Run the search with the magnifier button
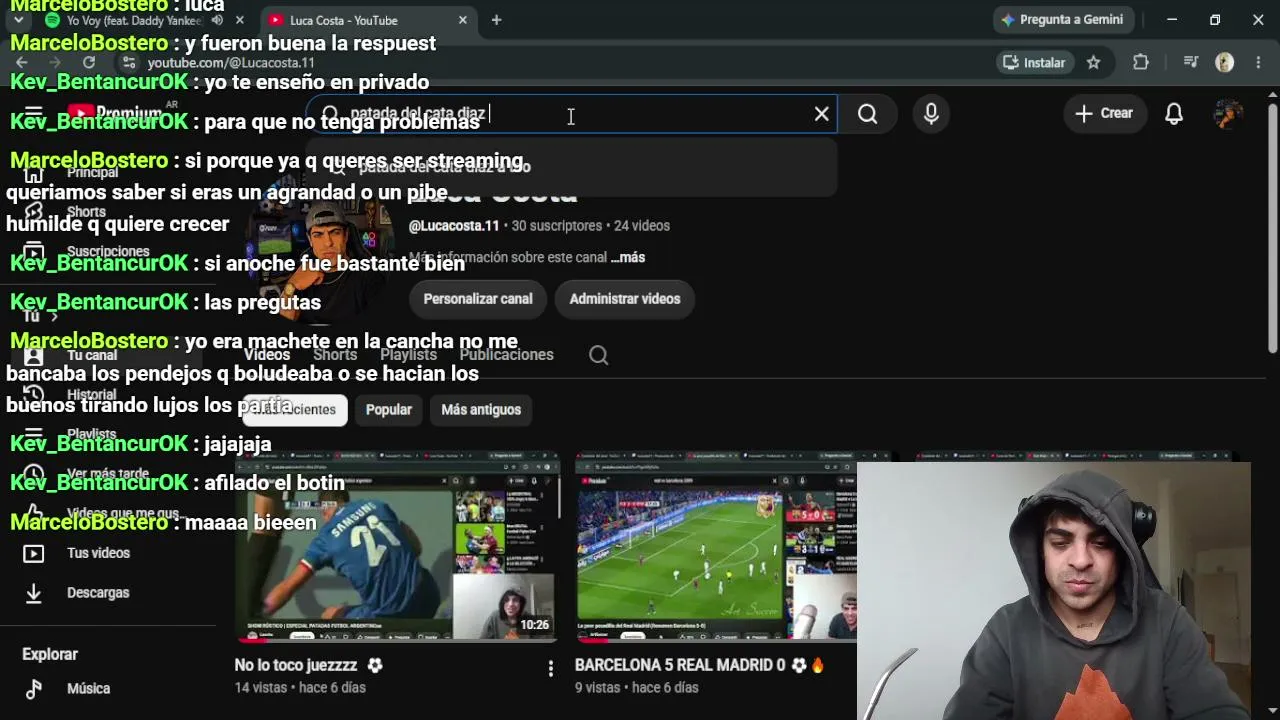This screenshot has height=720, width=1280. pyautogui.click(x=868, y=114)
